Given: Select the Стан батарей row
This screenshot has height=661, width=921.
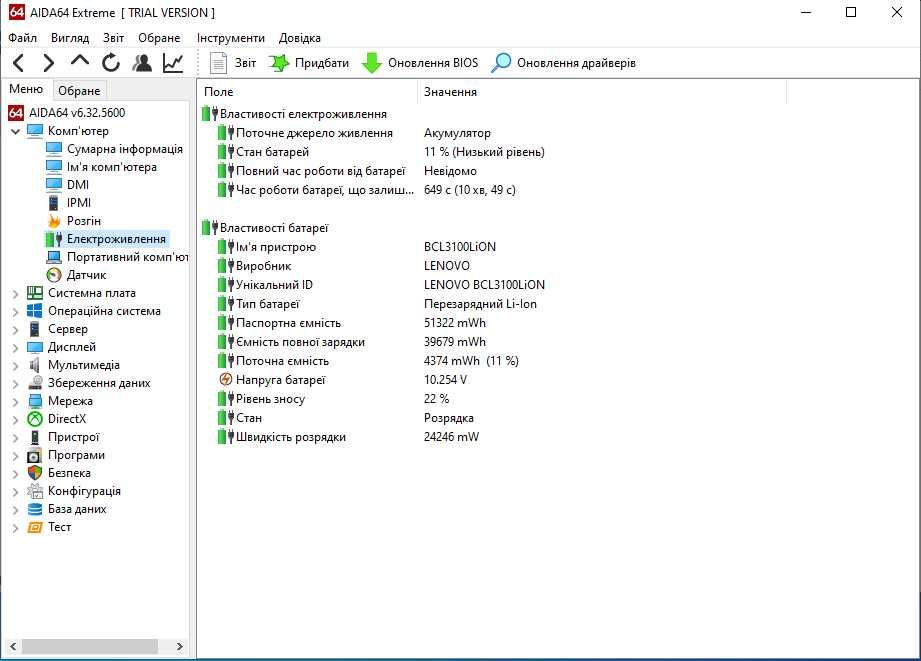Looking at the screenshot, I should click(x=381, y=152).
